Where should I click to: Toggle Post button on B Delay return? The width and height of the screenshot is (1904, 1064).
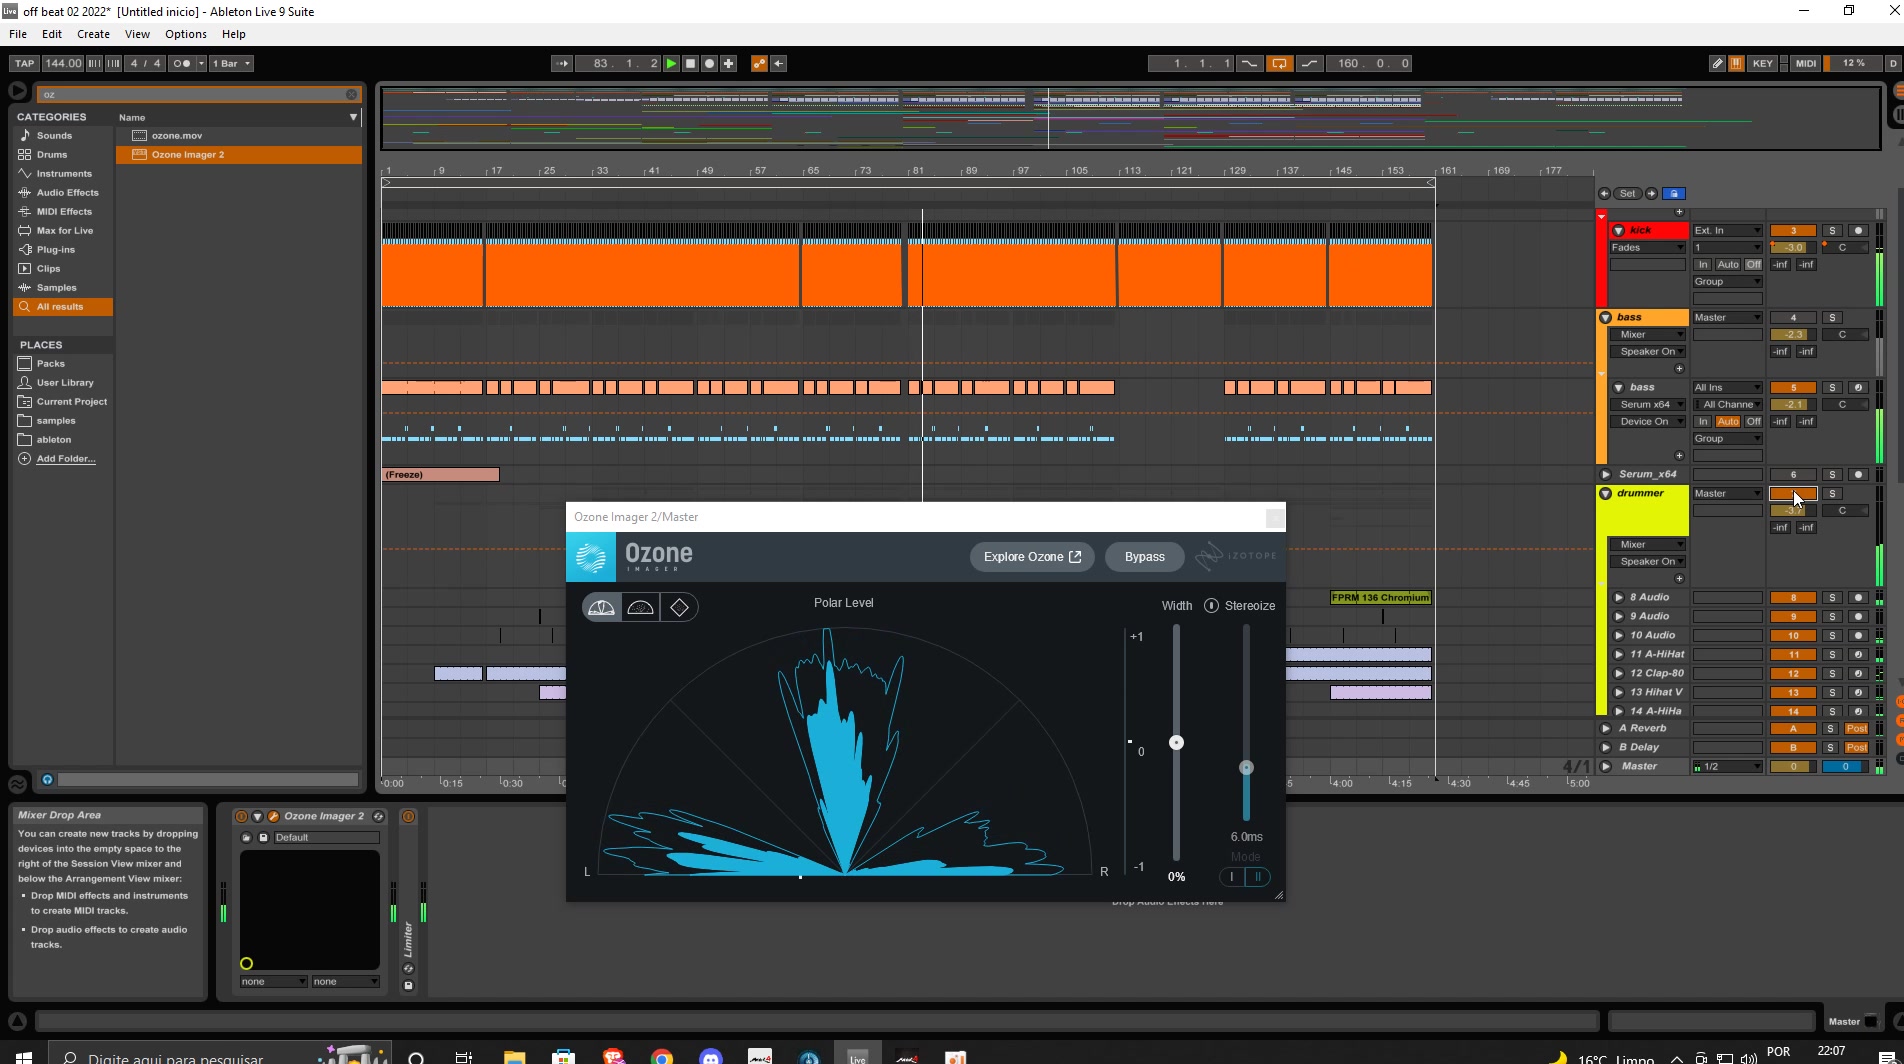(x=1857, y=748)
